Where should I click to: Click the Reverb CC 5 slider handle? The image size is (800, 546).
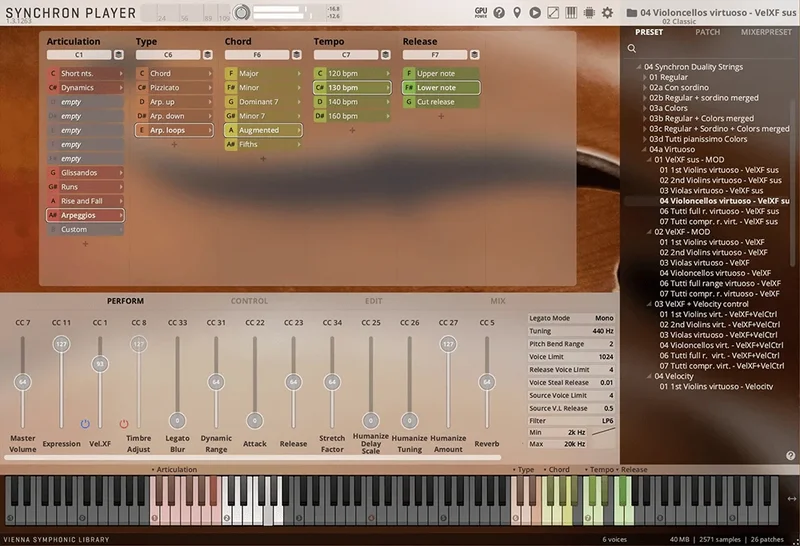point(487,382)
